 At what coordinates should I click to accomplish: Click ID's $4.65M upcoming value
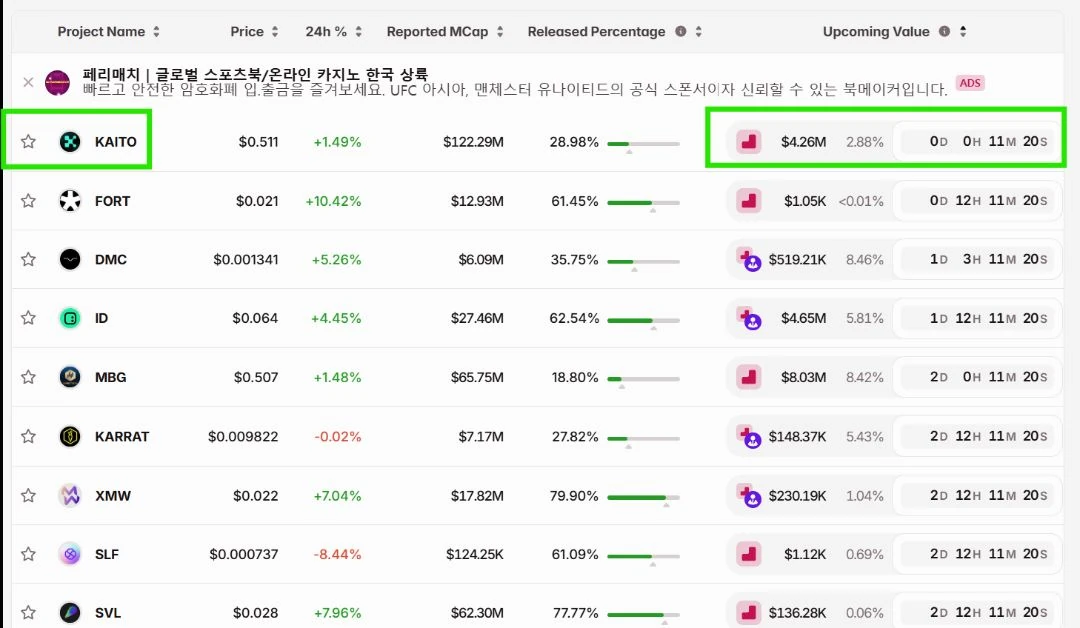click(803, 318)
